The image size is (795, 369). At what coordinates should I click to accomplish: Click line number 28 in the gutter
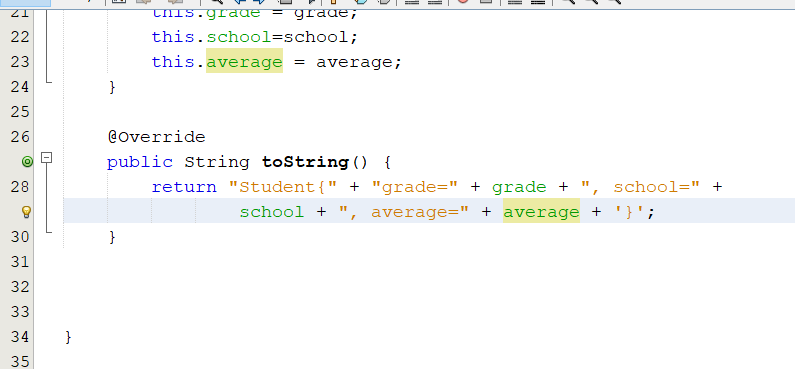(20, 187)
